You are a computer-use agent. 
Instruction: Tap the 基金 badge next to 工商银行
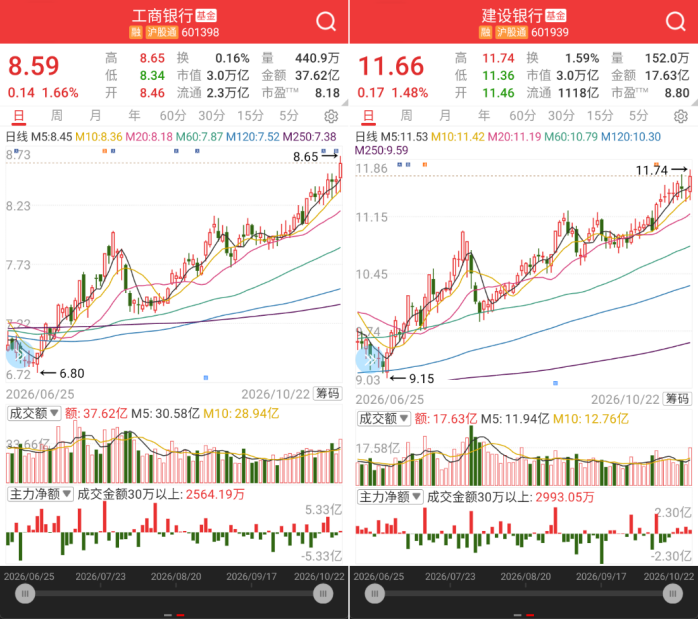(206, 16)
